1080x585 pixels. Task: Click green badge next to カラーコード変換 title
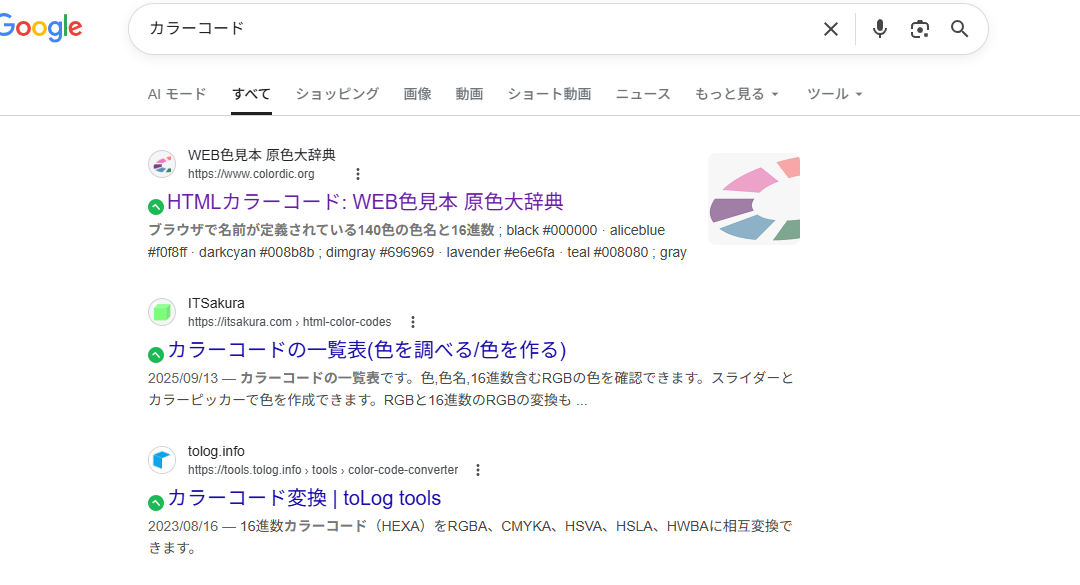(x=155, y=502)
